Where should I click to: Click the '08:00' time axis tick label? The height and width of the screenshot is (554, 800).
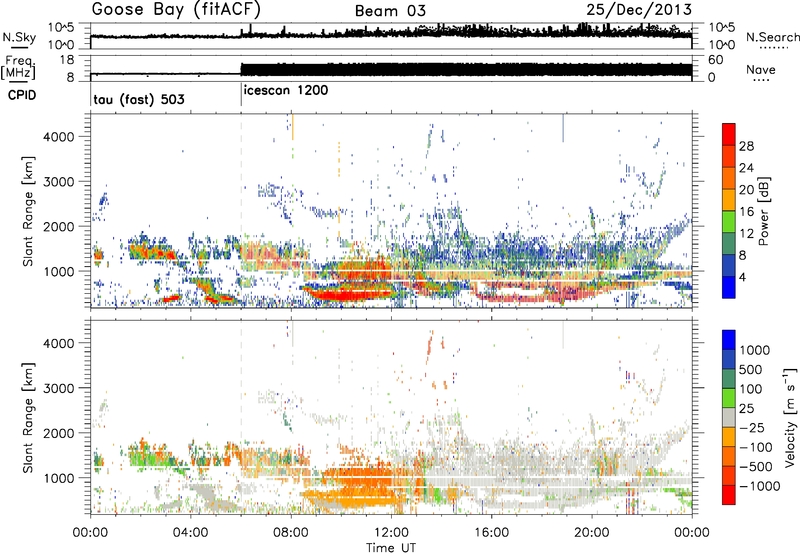pyautogui.click(x=291, y=533)
